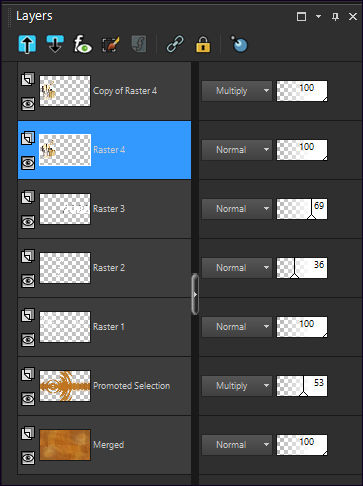This screenshot has height=486, width=363.
Task: Hide the Raster 3 layer
Action: (x=28, y=222)
